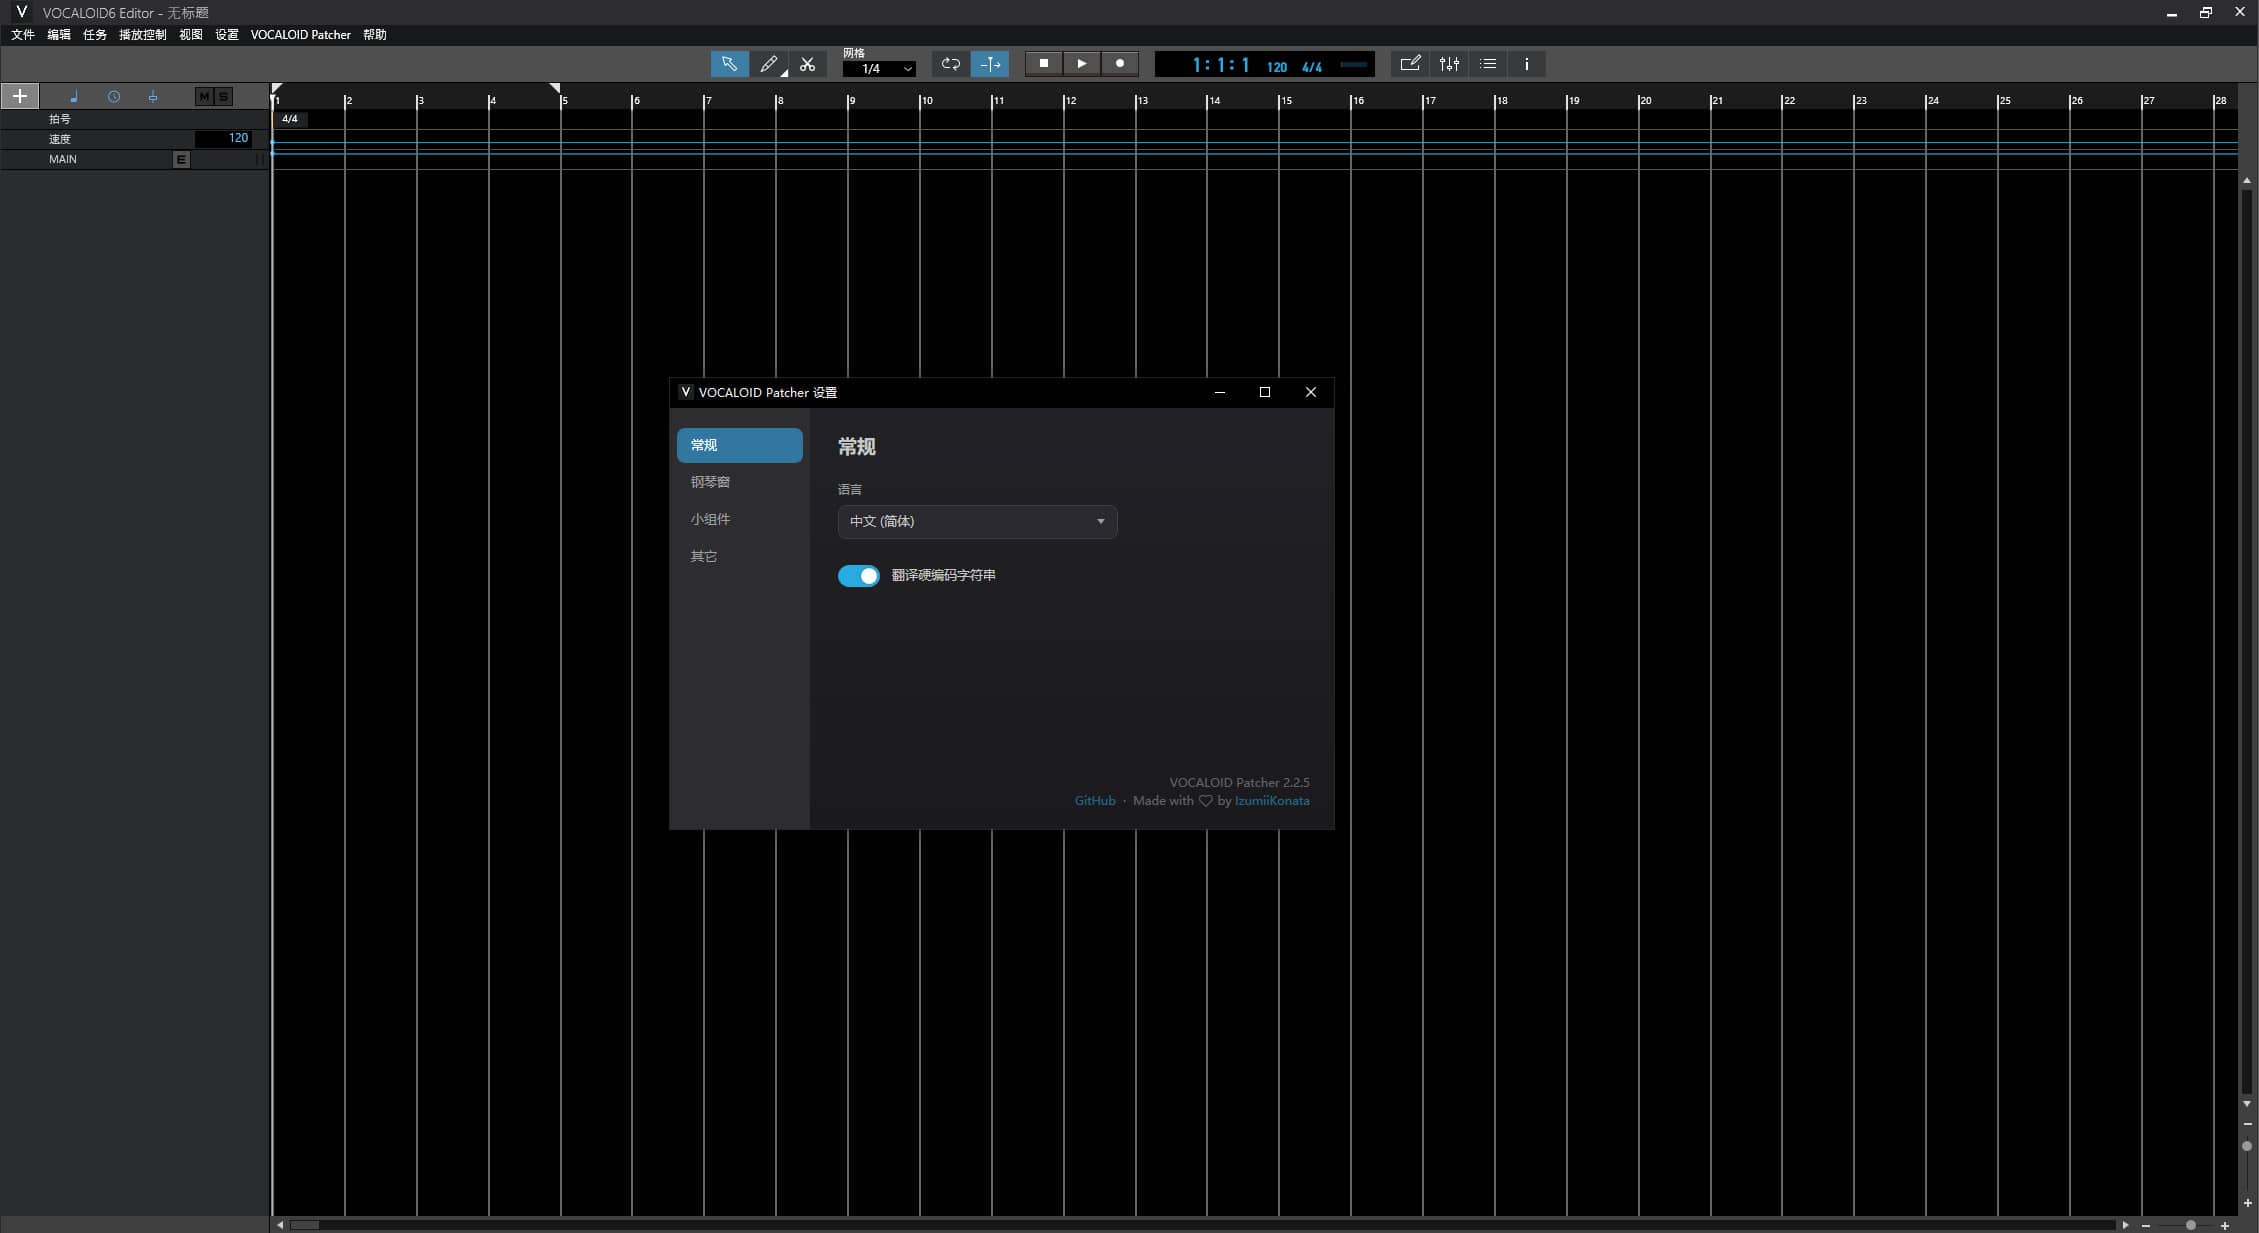2259x1233 pixels.
Task: Click the horizontal scrollbar right arrow
Action: click(x=2125, y=1225)
